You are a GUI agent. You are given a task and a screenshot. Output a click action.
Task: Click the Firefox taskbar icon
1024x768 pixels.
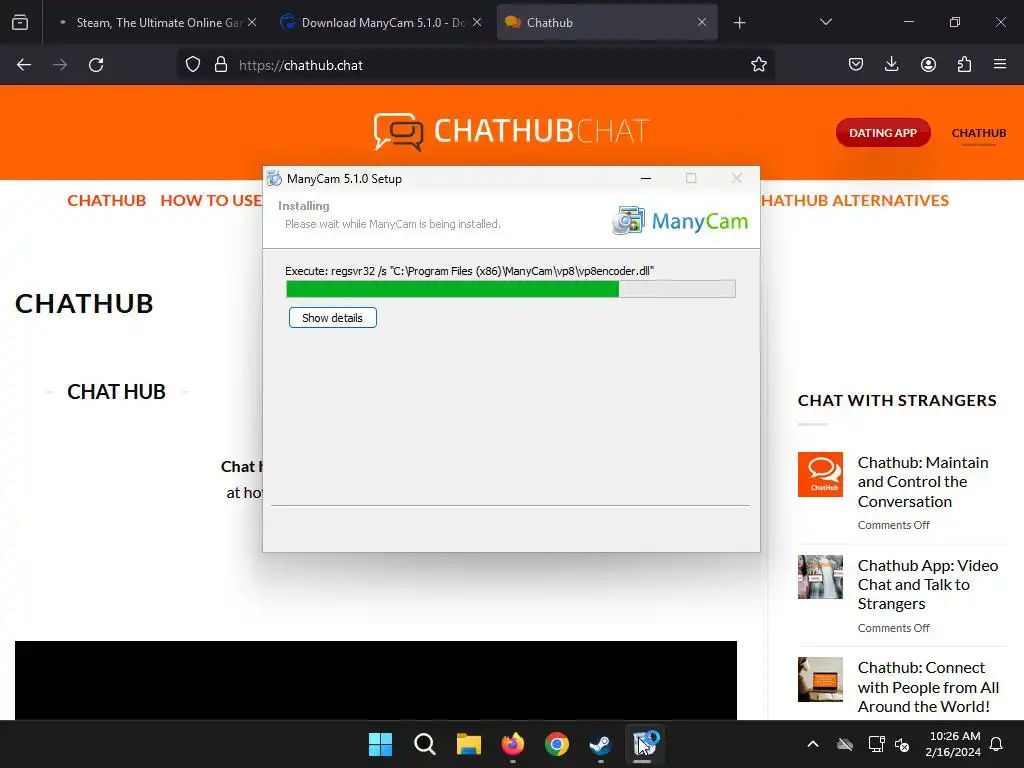point(513,744)
